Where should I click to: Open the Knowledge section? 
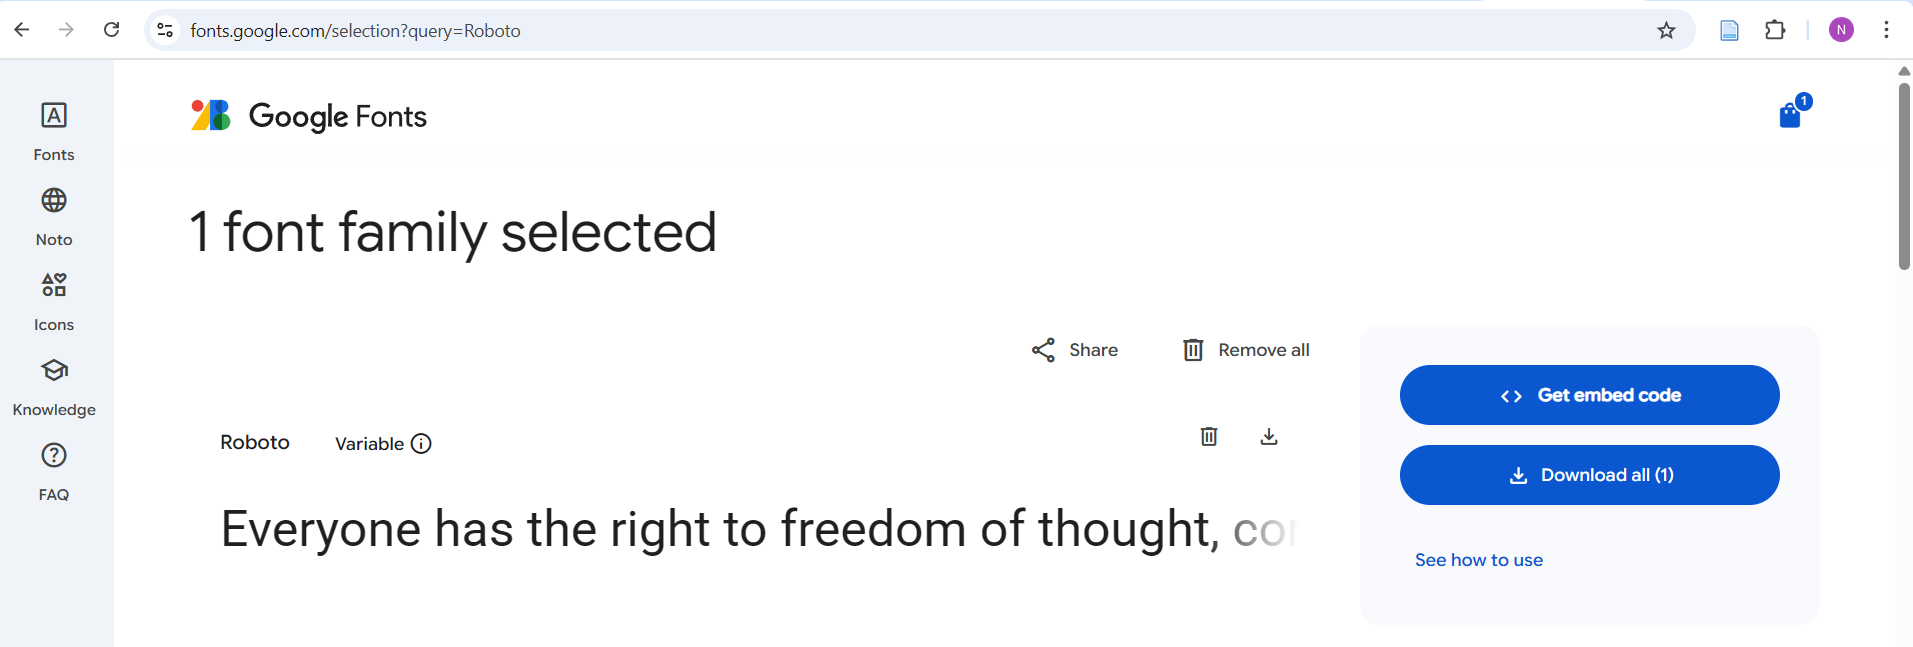pos(54,385)
